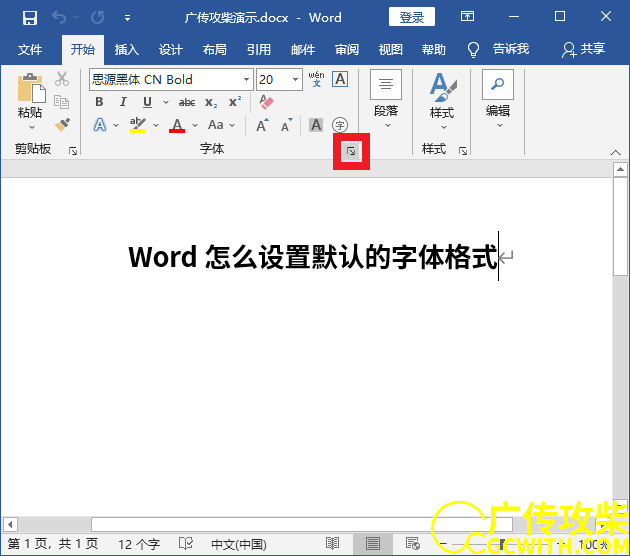Switch to the 审阅 tab
This screenshot has width=630, height=556.
pyautogui.click(x=347, y=49)
